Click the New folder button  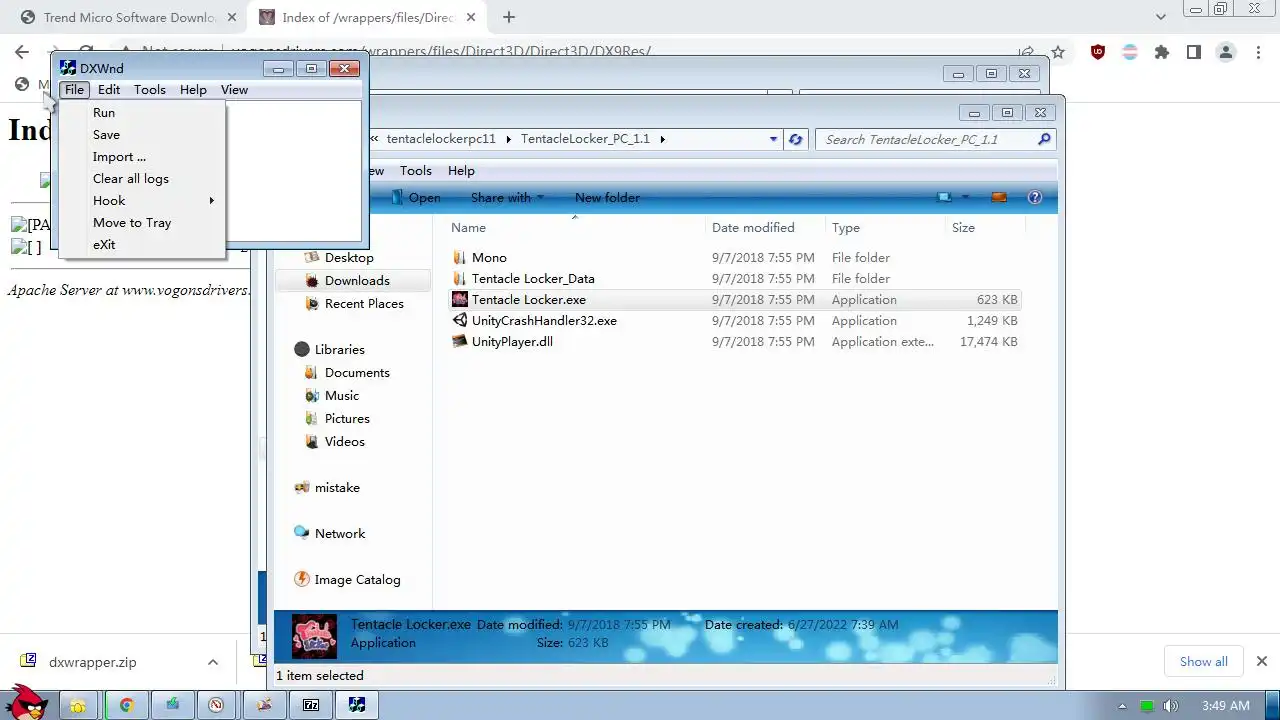click(607, 198)
